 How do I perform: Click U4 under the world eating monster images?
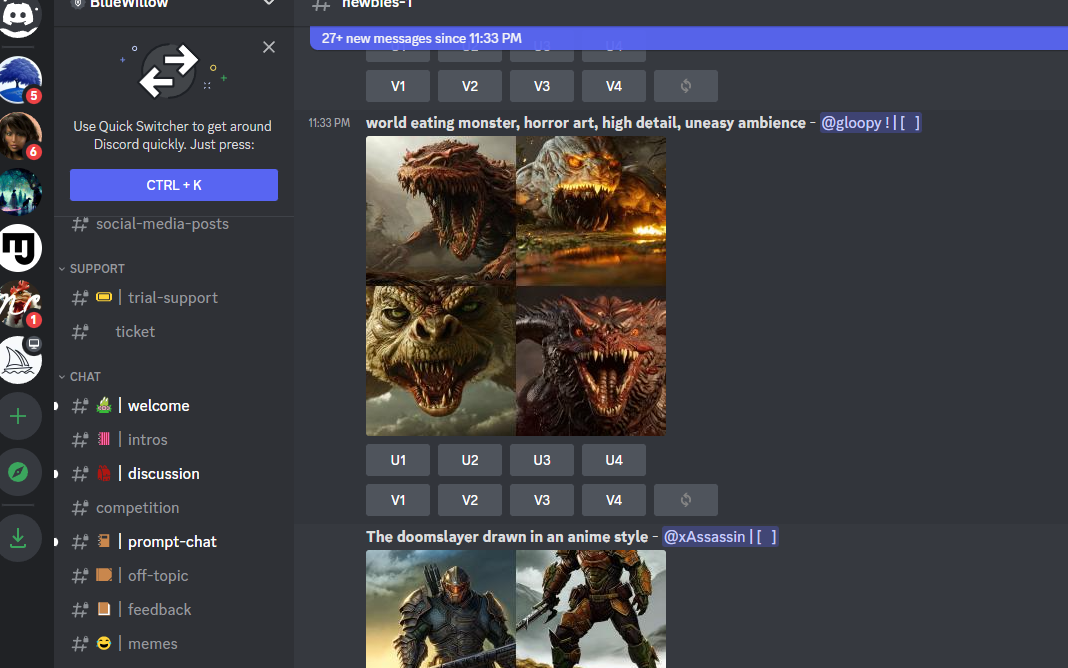pos(614,460)
